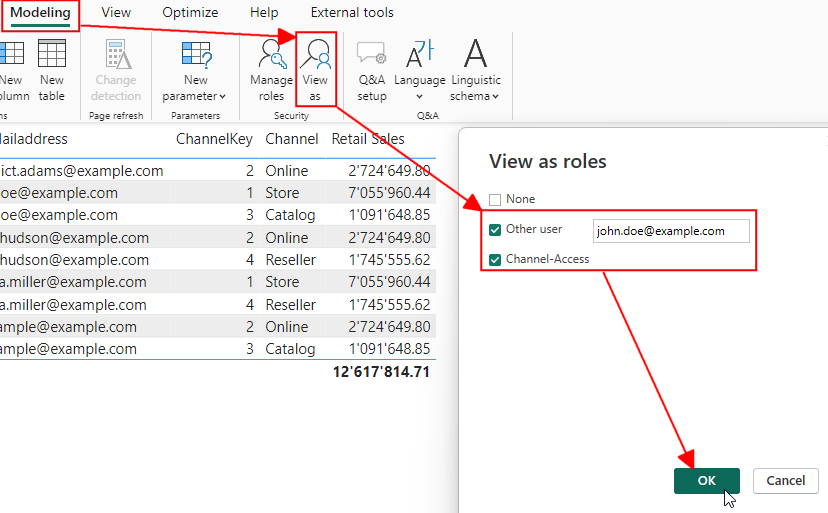Click the Security group label
Viewport: 828px width, 513px height.
pyautogui.click(x=291, y=116)
